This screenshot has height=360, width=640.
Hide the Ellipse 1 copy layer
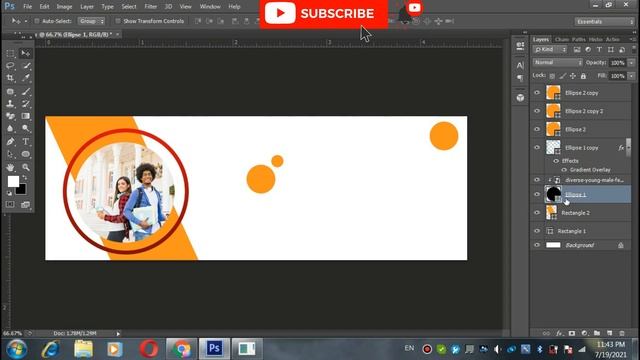tap(537, 148)
